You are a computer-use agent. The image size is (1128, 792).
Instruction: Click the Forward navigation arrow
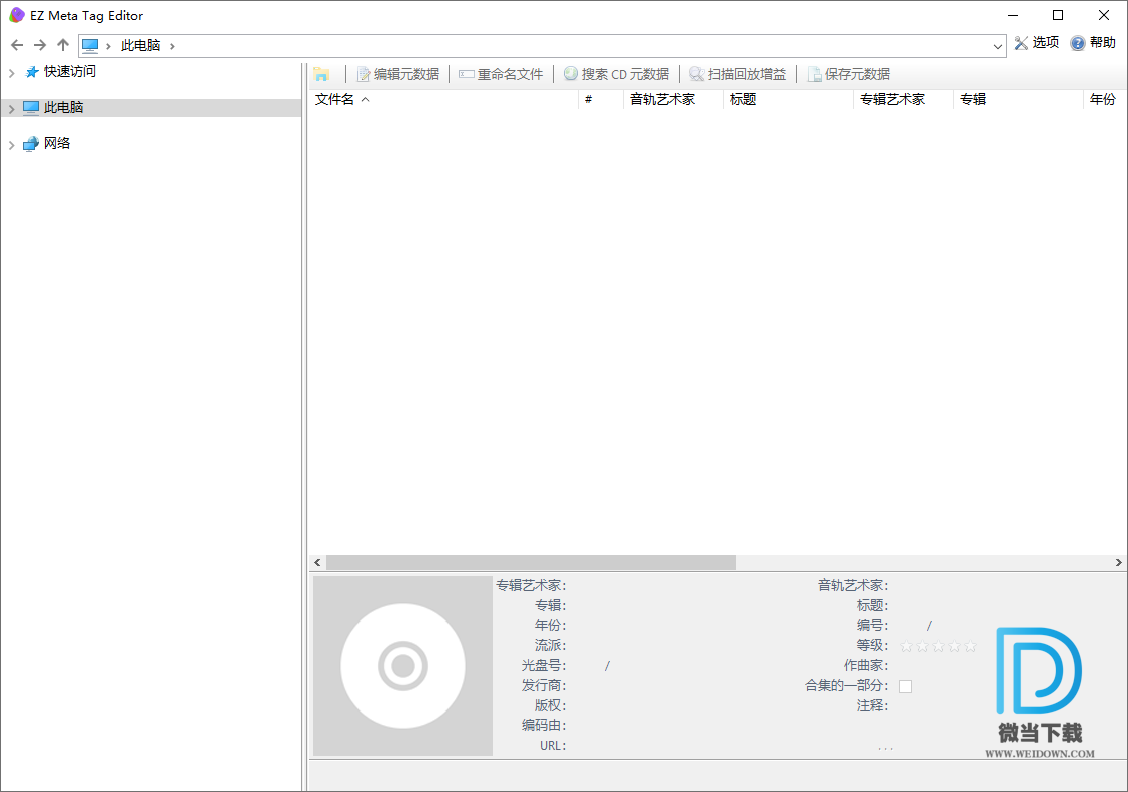[40, 45]
